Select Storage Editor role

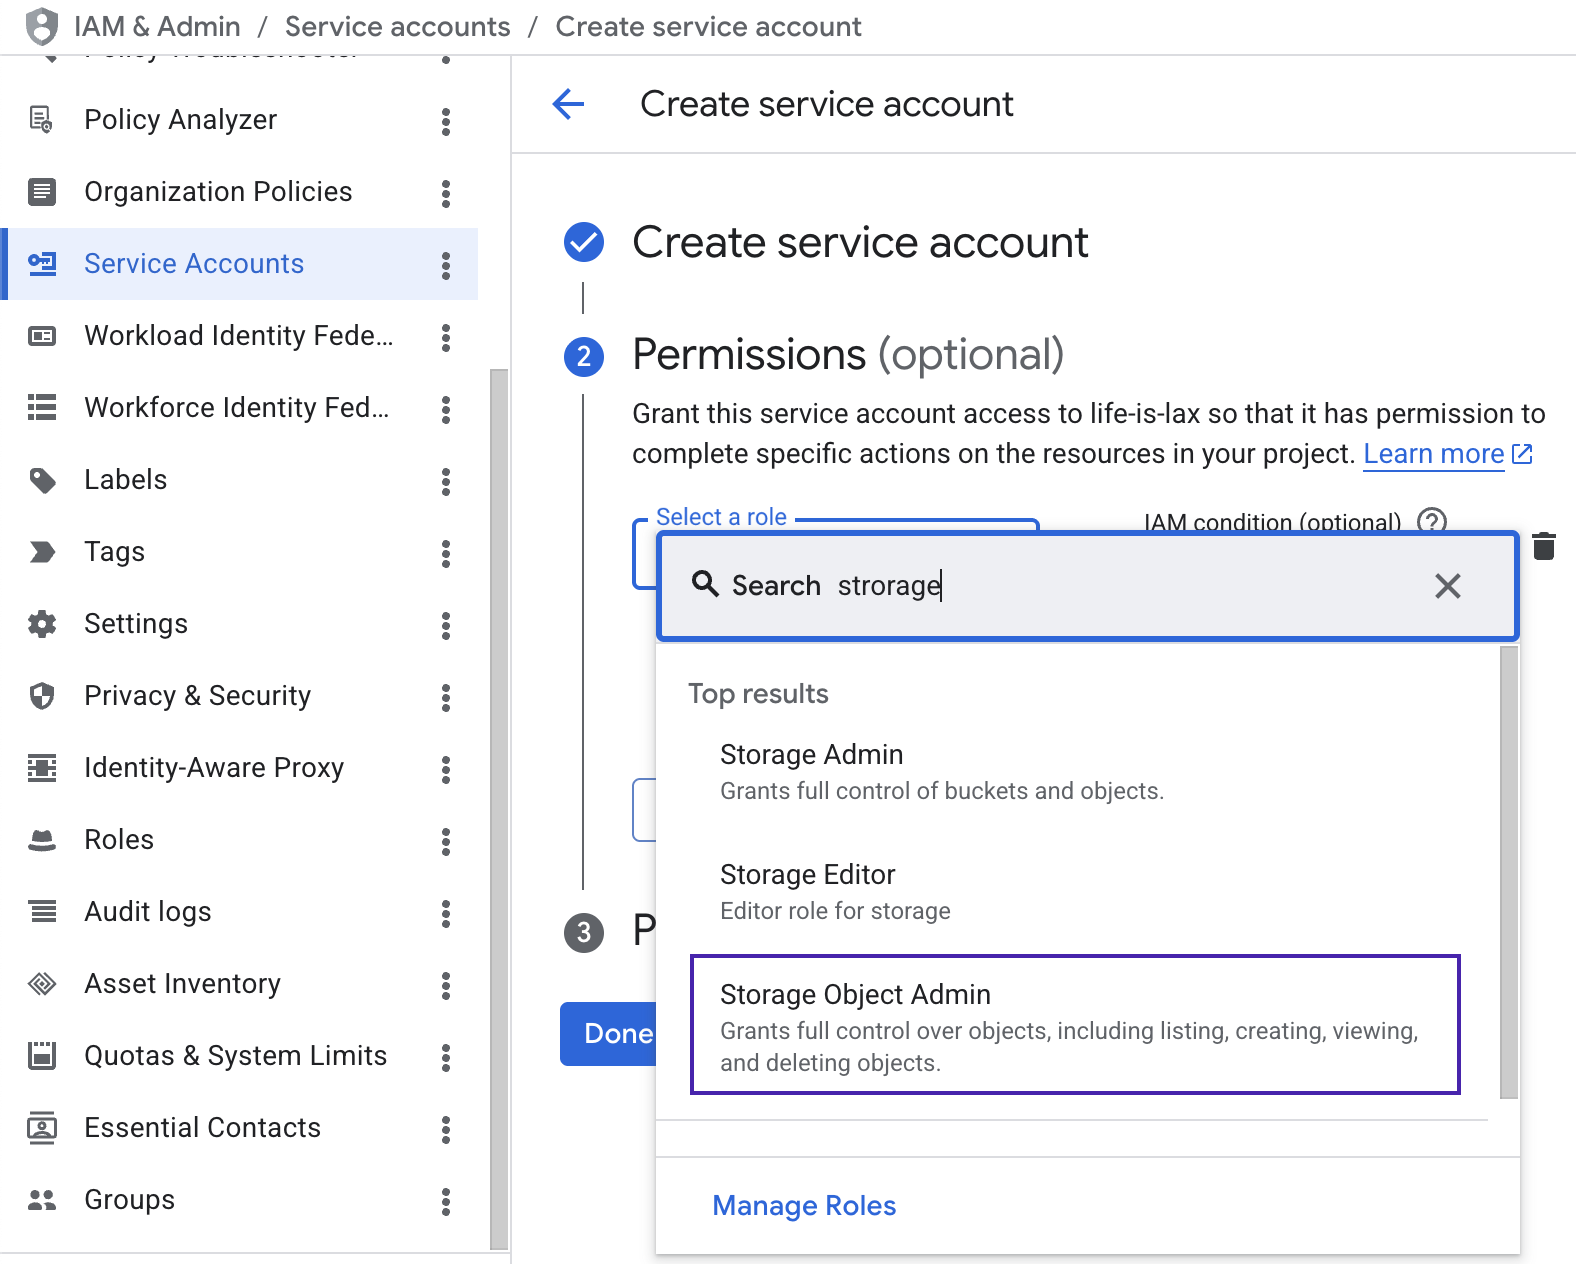coord(1075,892)
